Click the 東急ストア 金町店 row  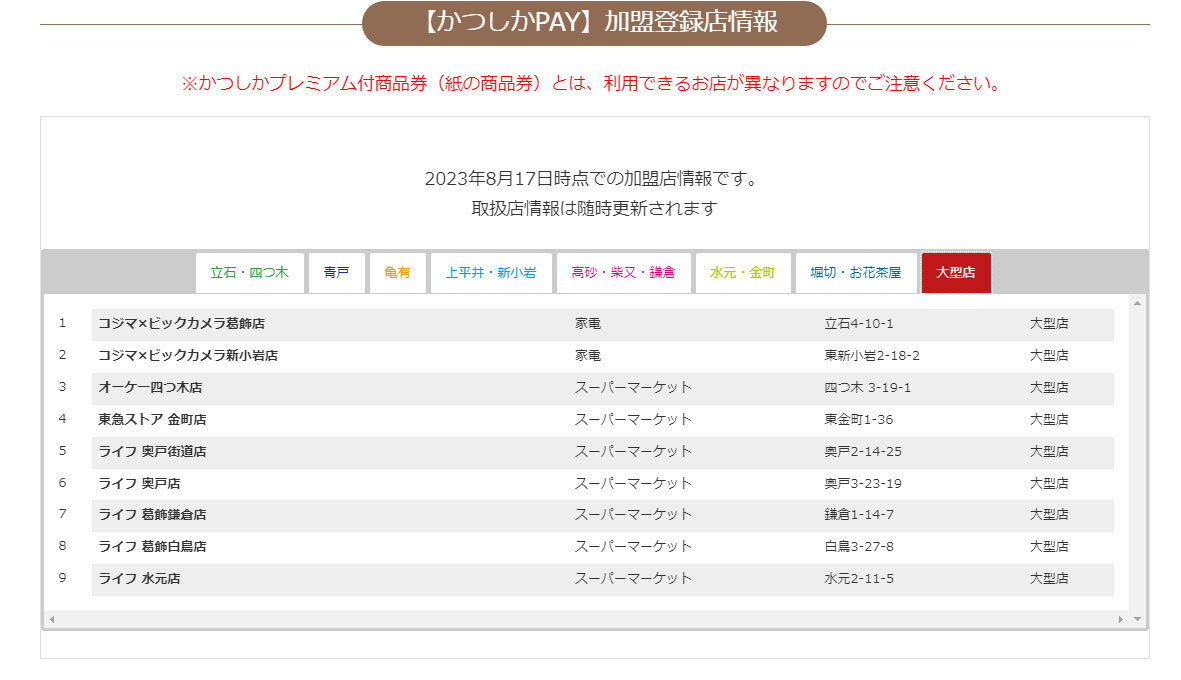click(152, 420)
